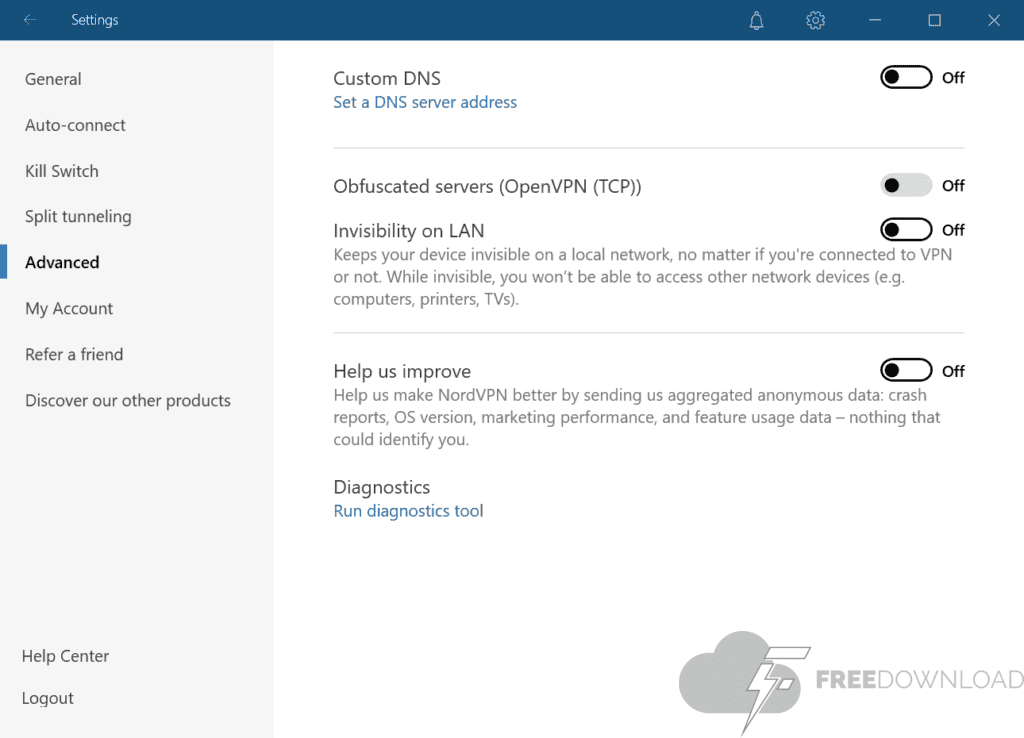Toggle Obfuscated servers switch
The image size is (1024, 738).
(906, 185)
